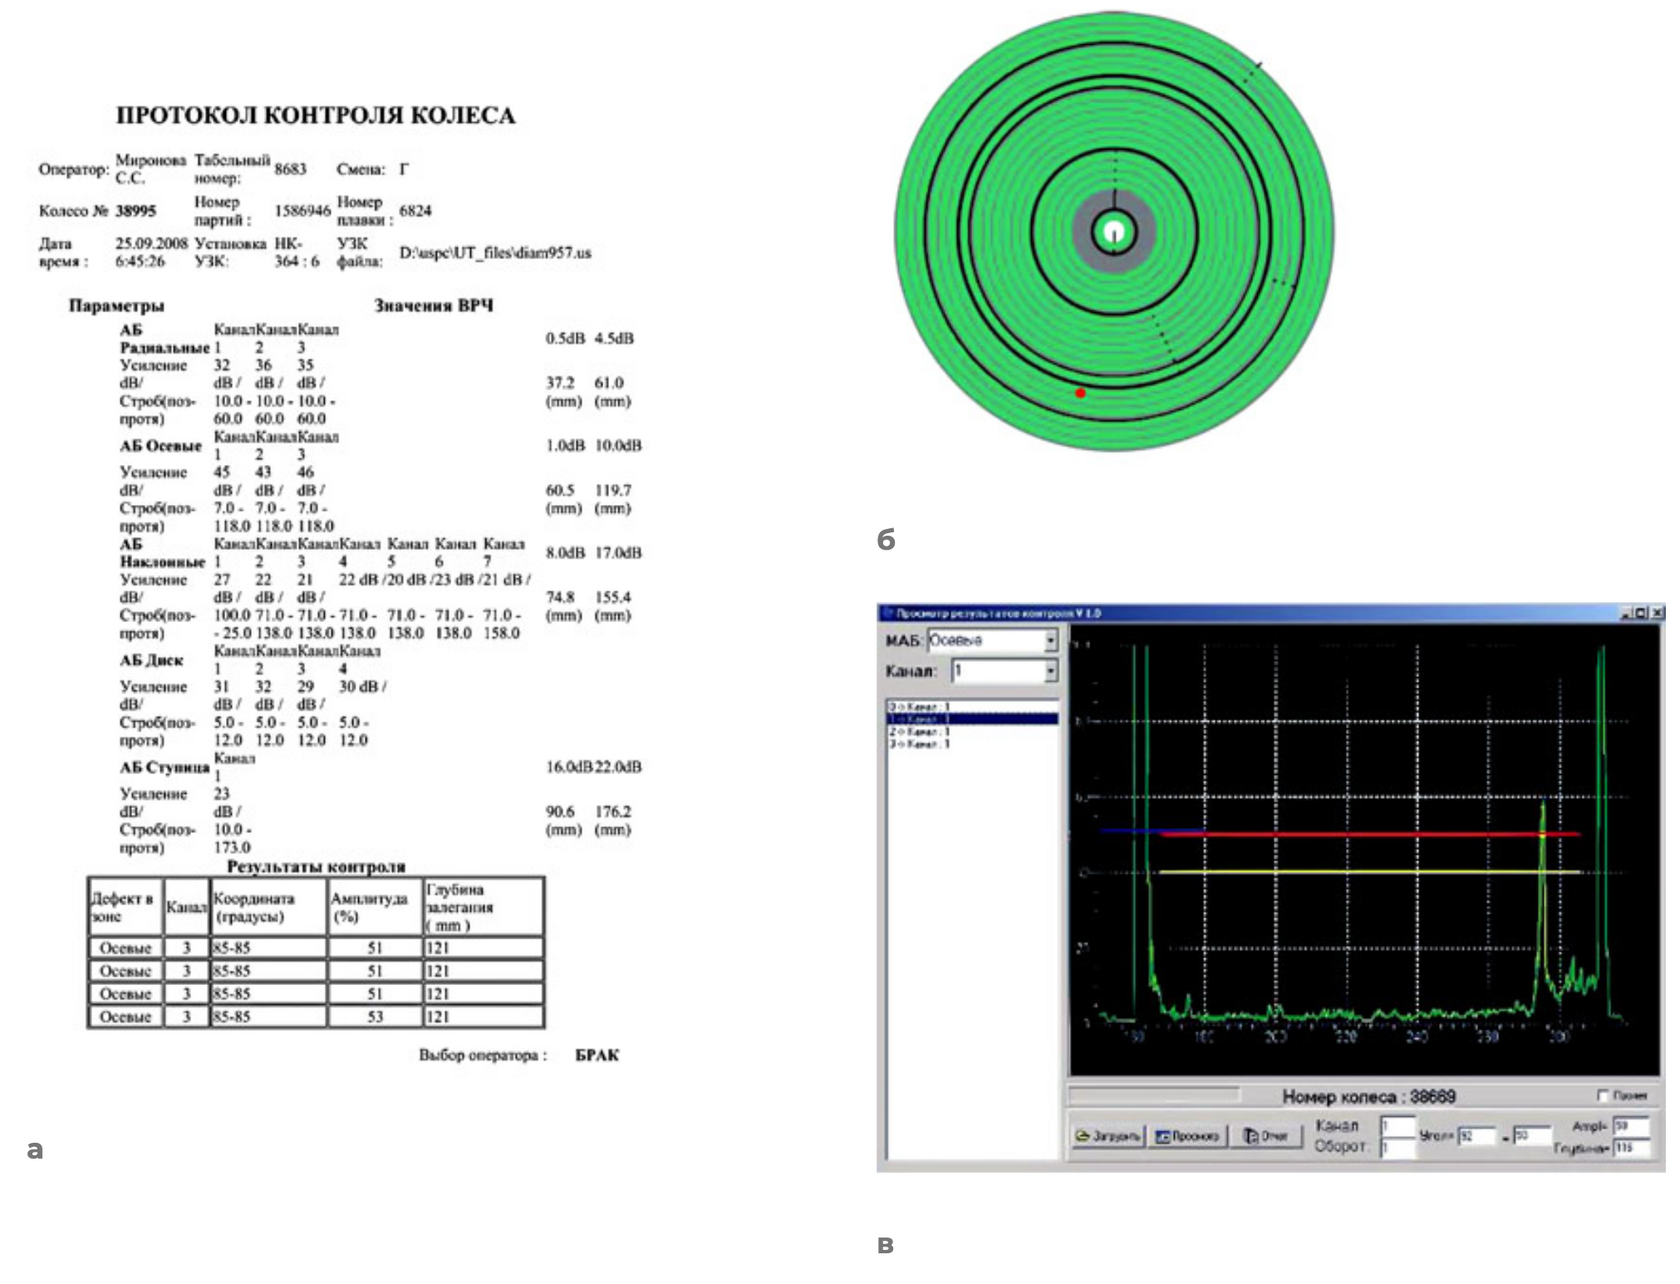This screenshot has width=1680, height=1284.
Task: Click the 'ПРОТОКОЛ КОНТРОЛЯ КОЛЕСА' heading
Action: 316,116
